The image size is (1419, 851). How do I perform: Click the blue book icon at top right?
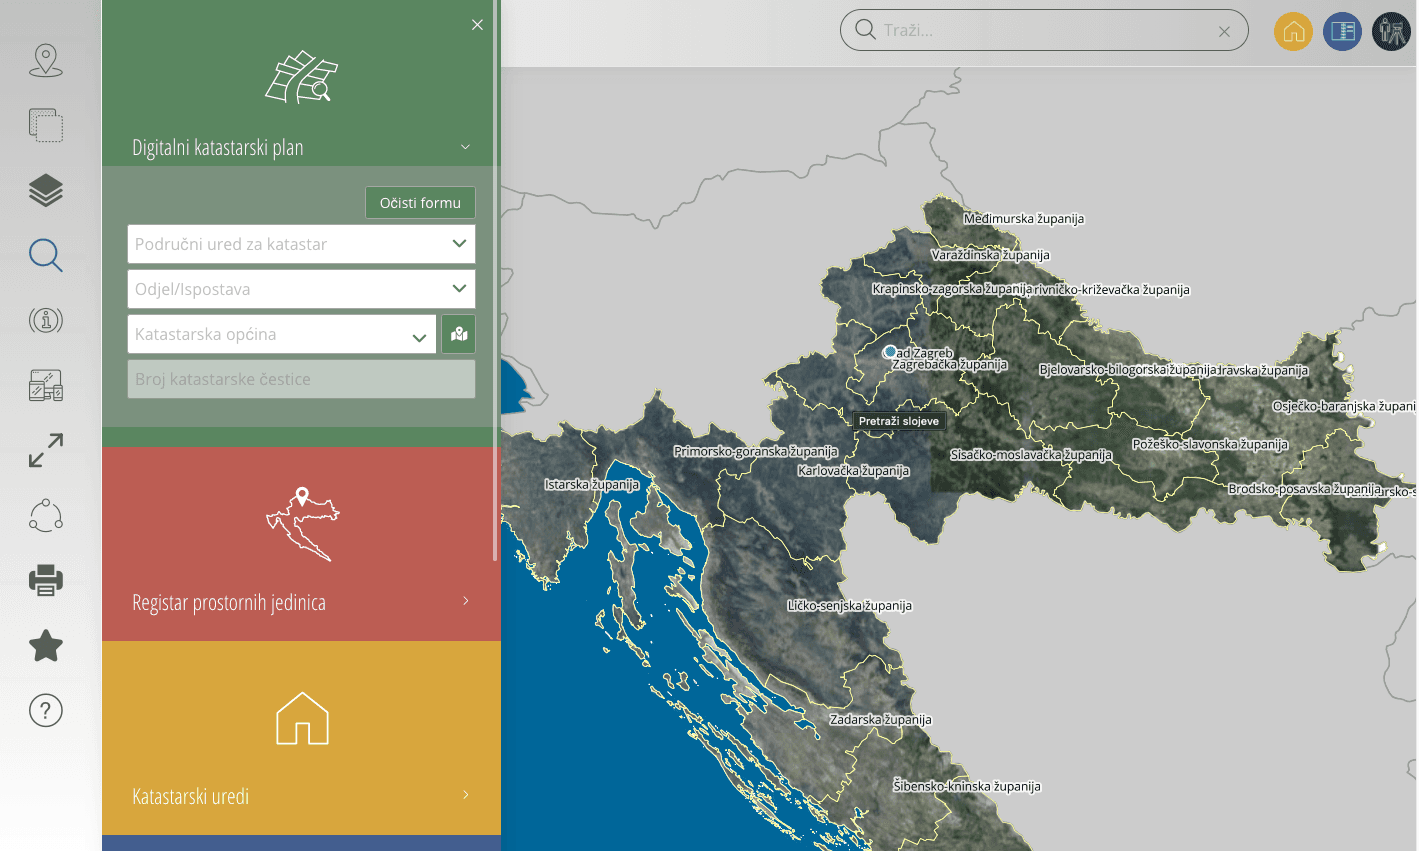pos(1342,31)
